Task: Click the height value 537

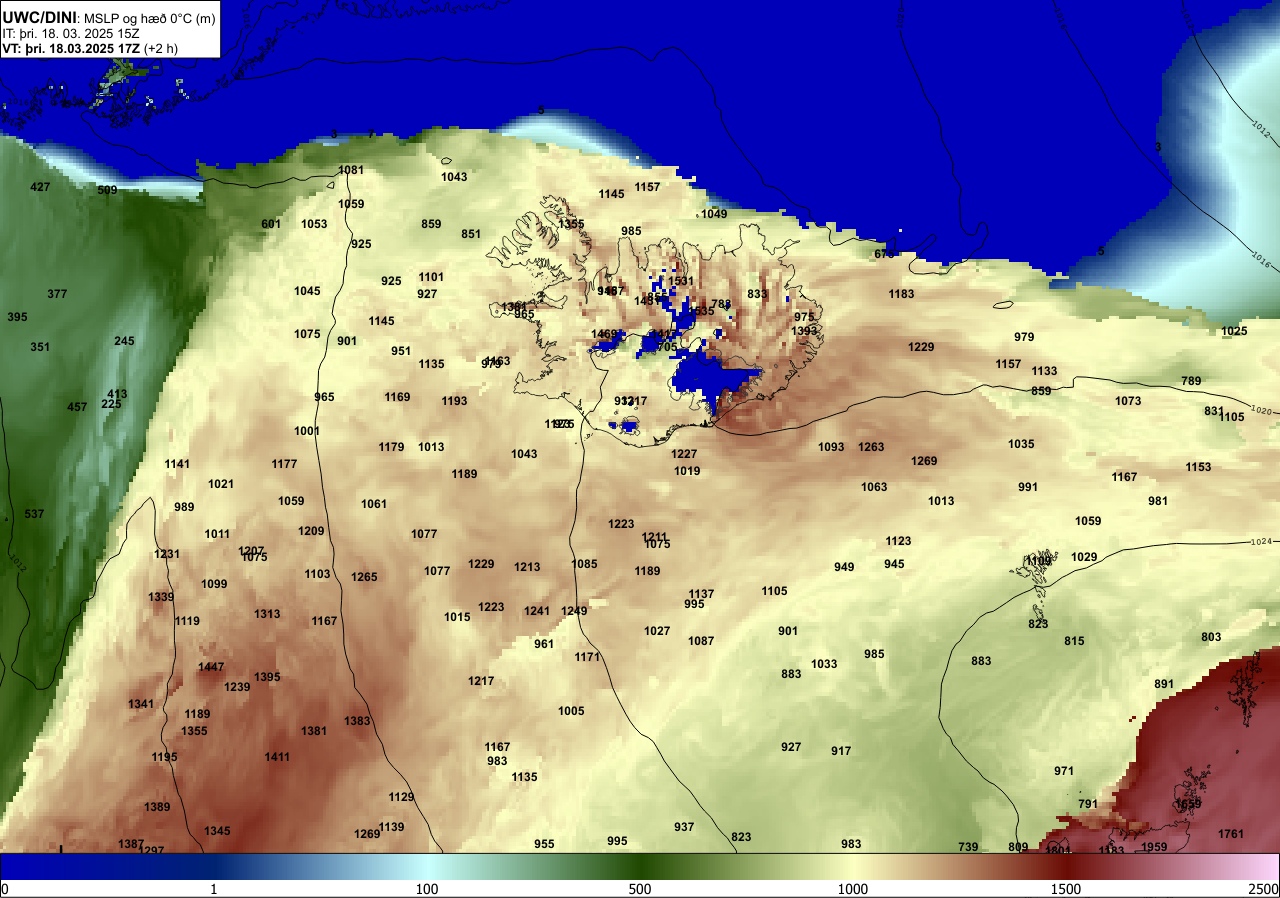Action: tap(34, 514)
